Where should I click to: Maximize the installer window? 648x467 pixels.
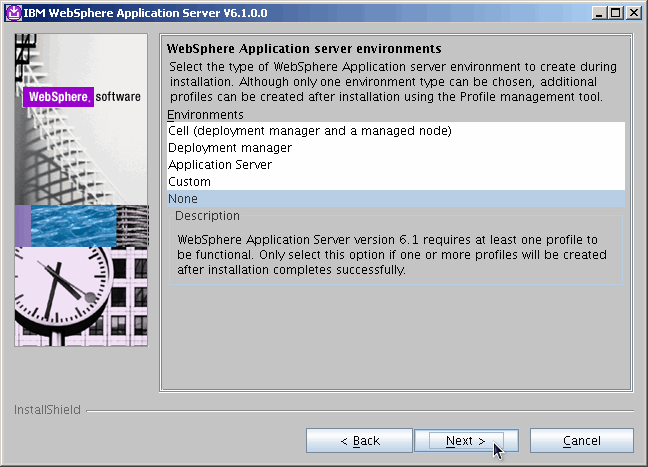[x=616, y=12]
